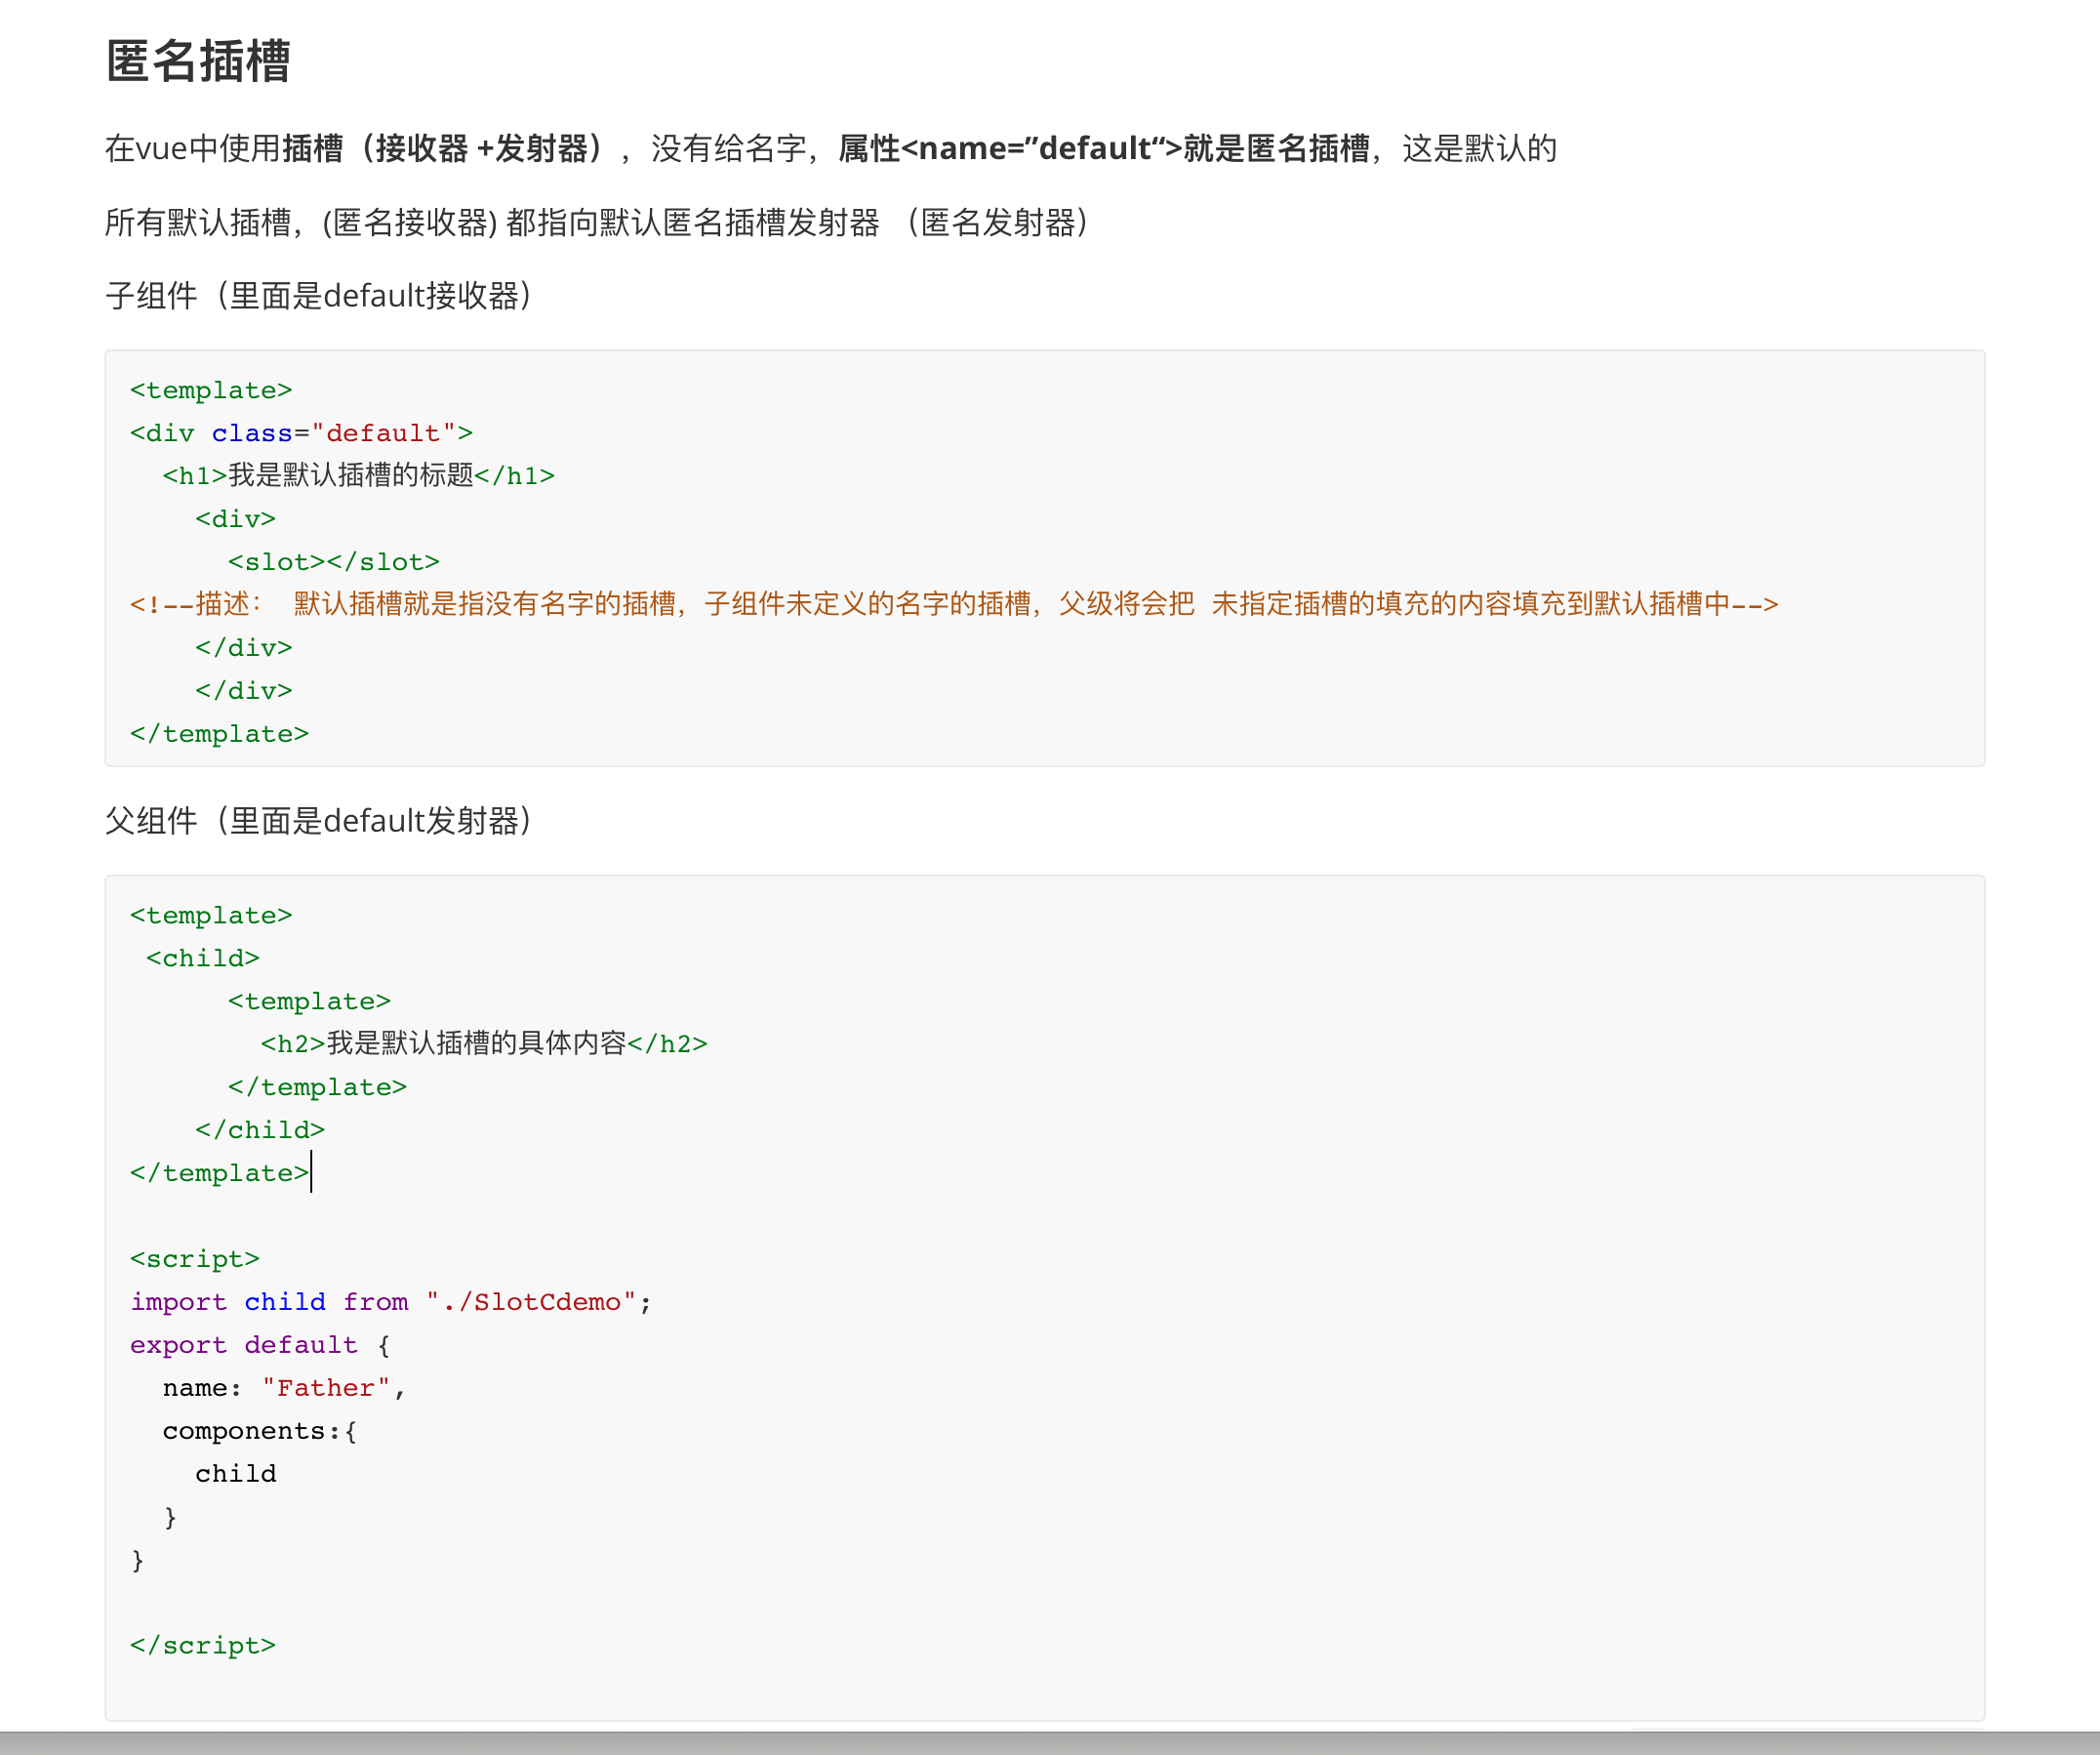Image resolution: width=2100 pixels, height=1755 pixels.
Task: Click the components:{ line
Action: tap(260, 1431)
